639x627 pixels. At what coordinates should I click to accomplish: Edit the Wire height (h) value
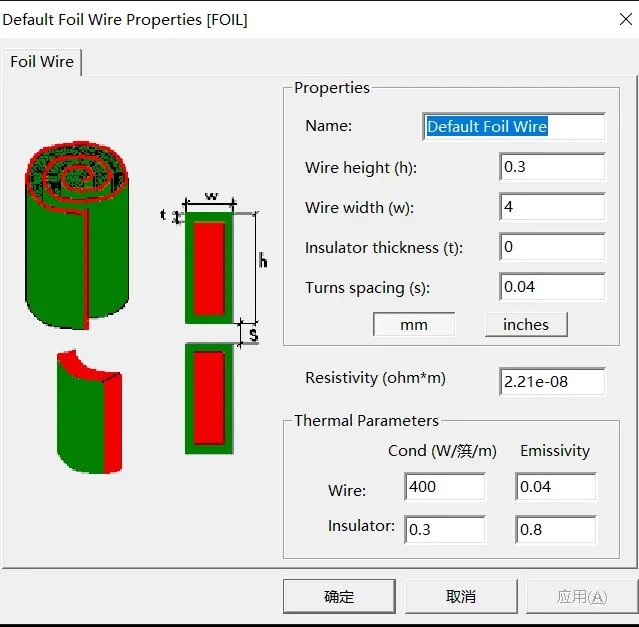552,167
